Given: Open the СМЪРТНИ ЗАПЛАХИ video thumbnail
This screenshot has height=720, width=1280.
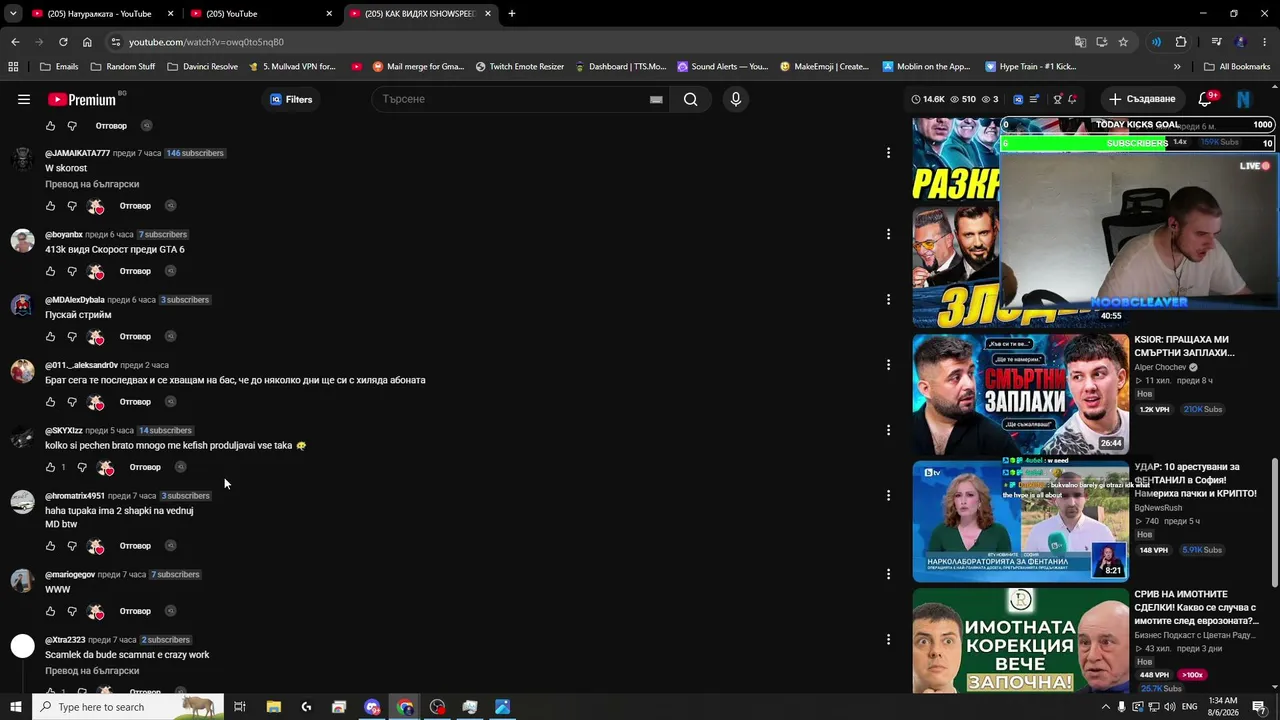Looking at the screenshot, I should click(x=1021, y=394).
